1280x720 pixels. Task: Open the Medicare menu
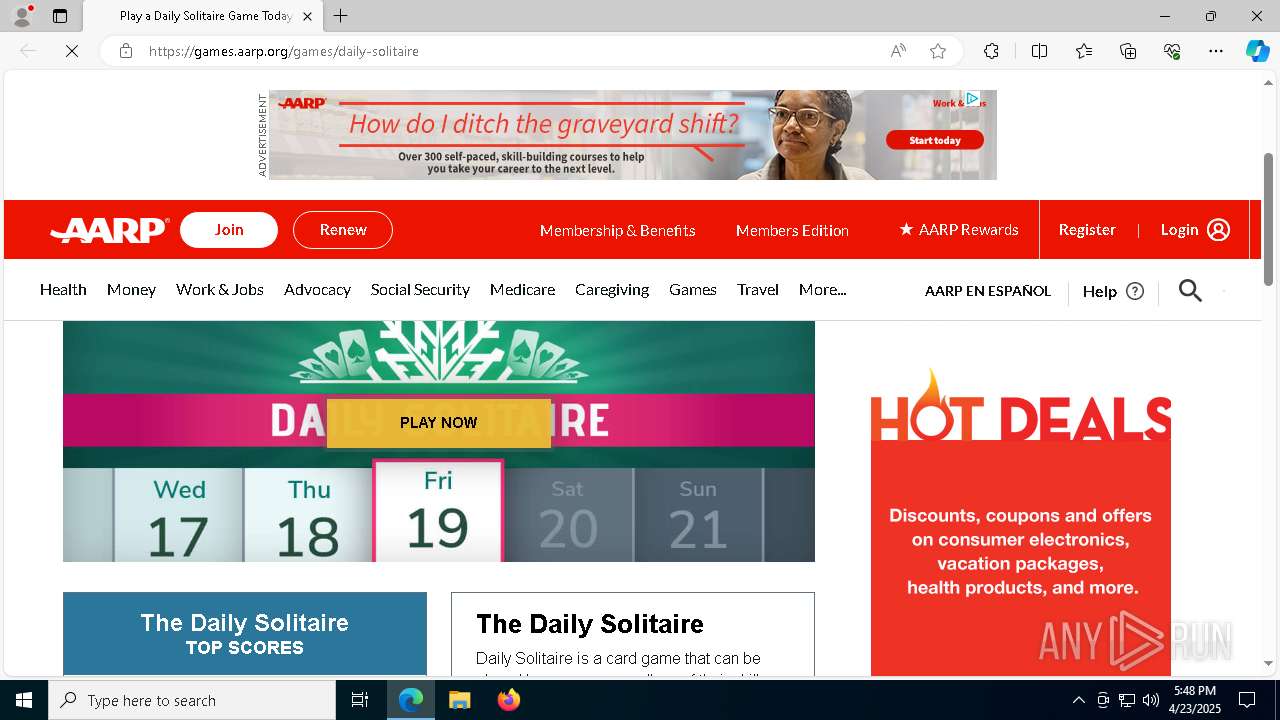[x=522, y=289]
